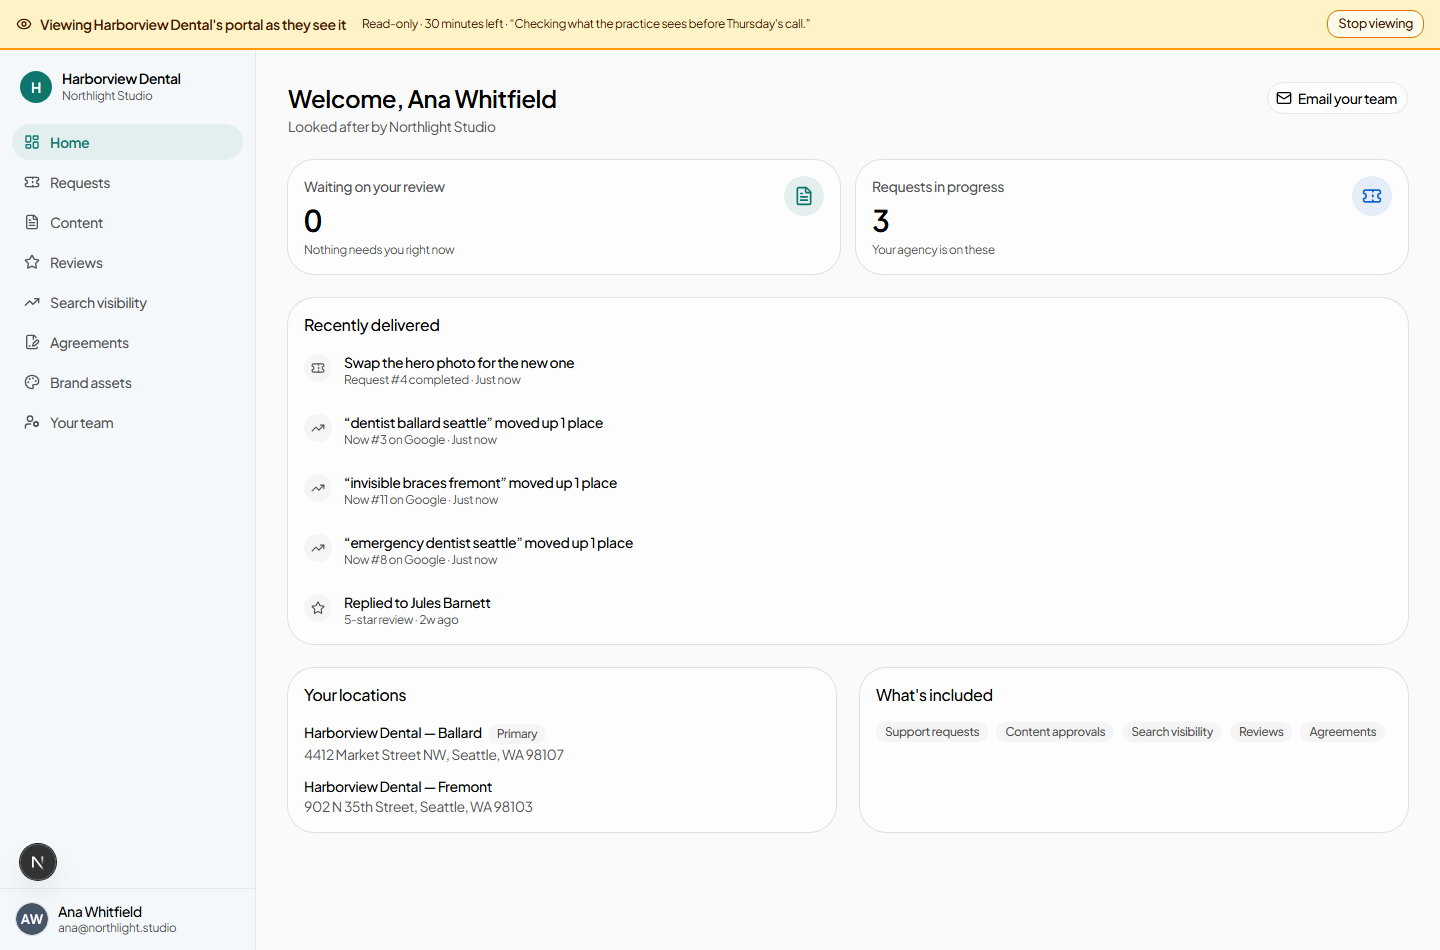Image resolution: width=1440 pixels, height=950 pixels.
Task: Open "Swap the hero photo for the new one"
Action: coord(459,363)
